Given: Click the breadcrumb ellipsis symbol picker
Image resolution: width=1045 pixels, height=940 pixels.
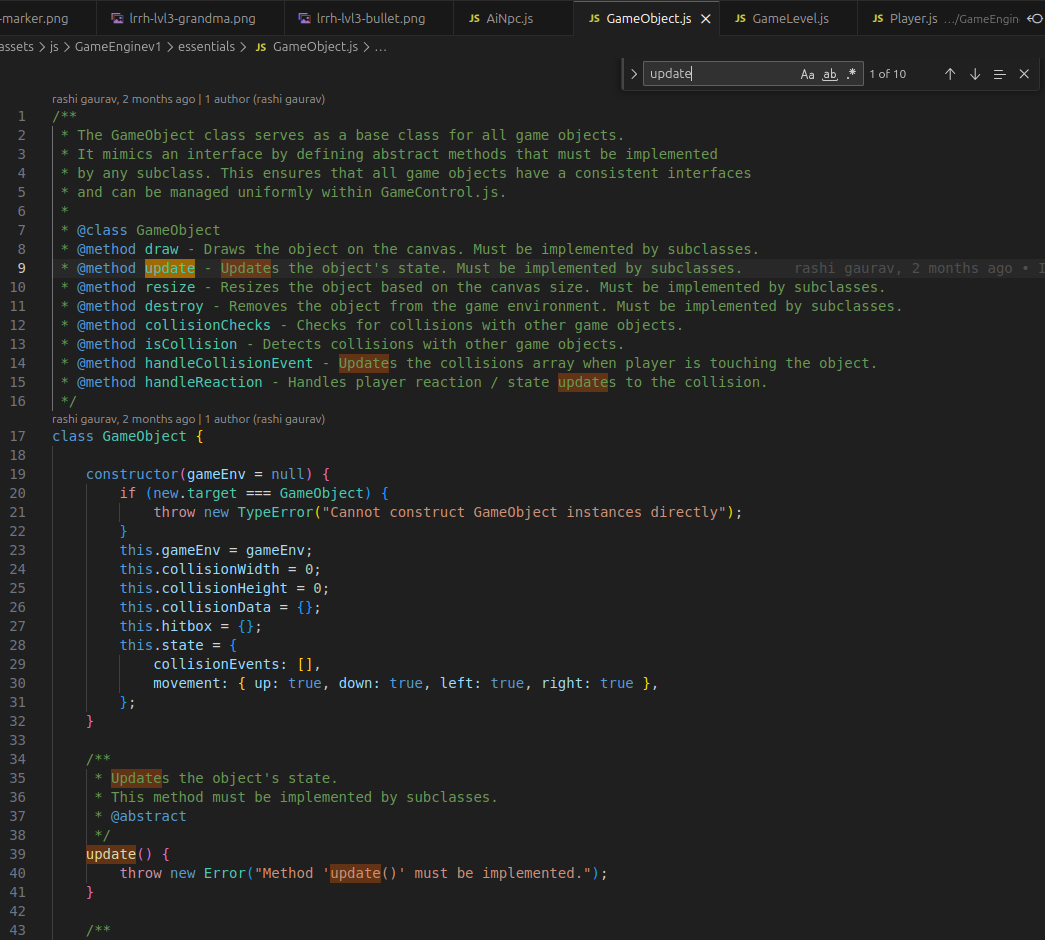Looking at the screenshot, I should point(381,47).
